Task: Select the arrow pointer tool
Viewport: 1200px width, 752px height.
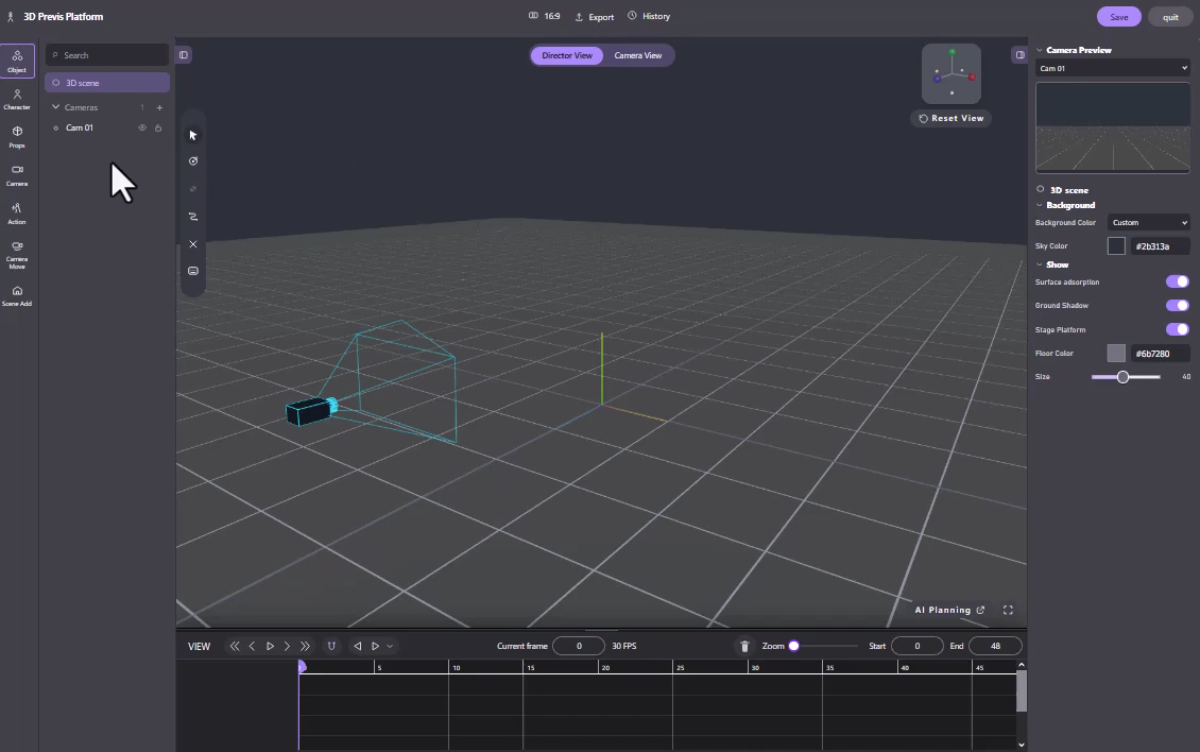Action: coord(193,135)
